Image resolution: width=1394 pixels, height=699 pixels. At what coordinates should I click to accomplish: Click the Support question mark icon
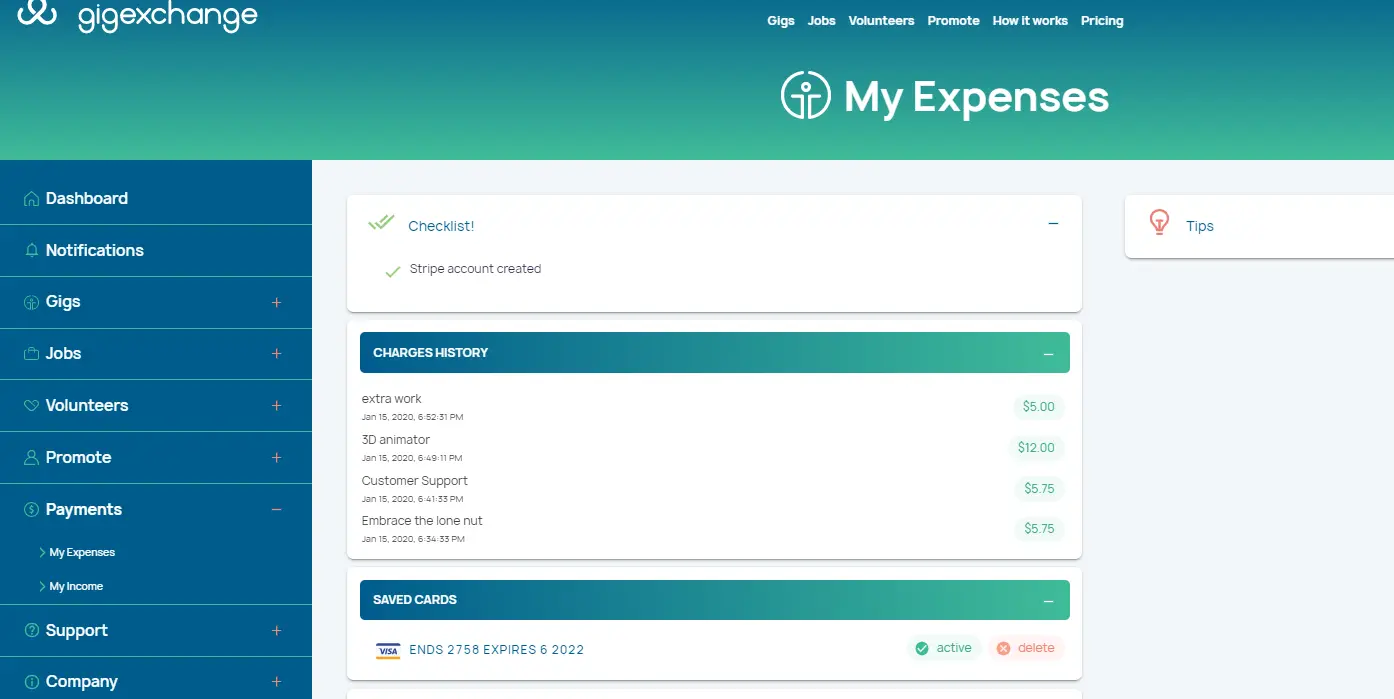coord(32,631)
